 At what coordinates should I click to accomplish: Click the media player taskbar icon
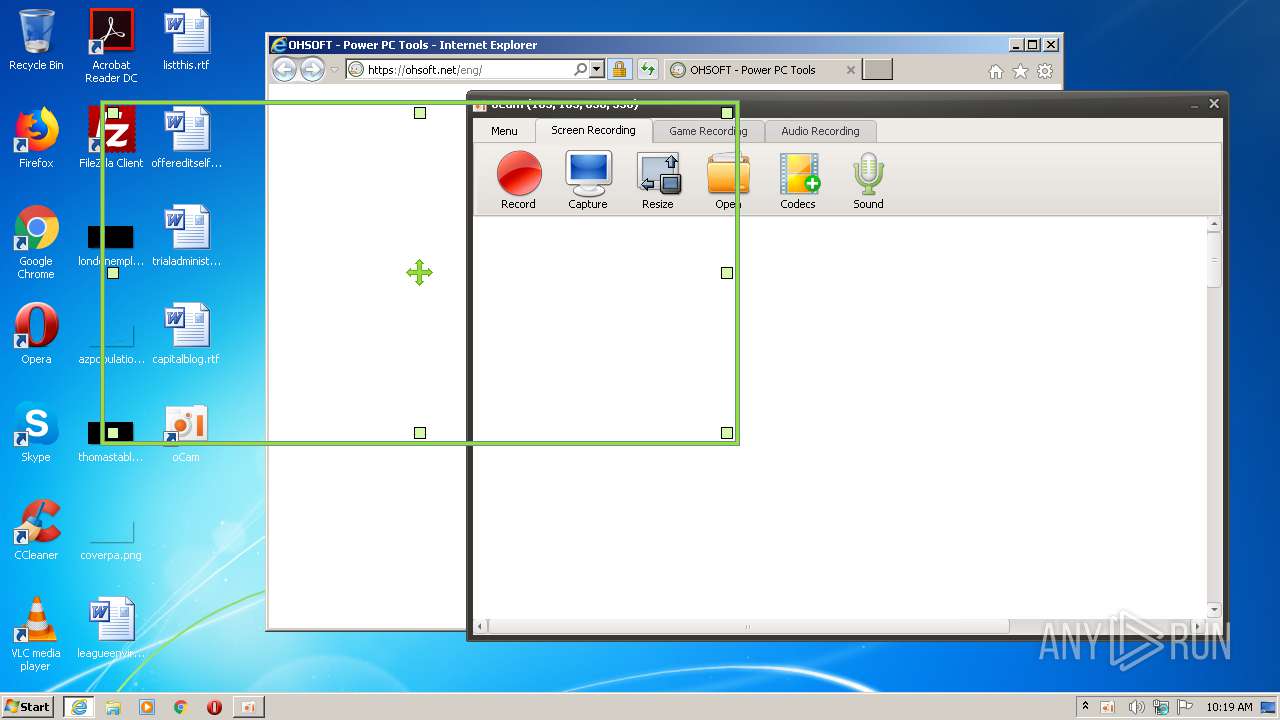point(147,707)
